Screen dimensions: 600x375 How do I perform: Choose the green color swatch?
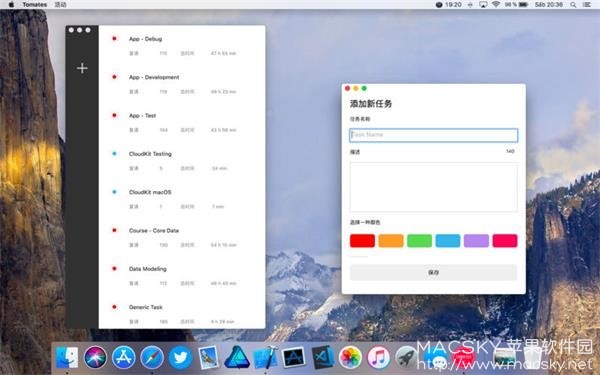click(x=419, y=241)
